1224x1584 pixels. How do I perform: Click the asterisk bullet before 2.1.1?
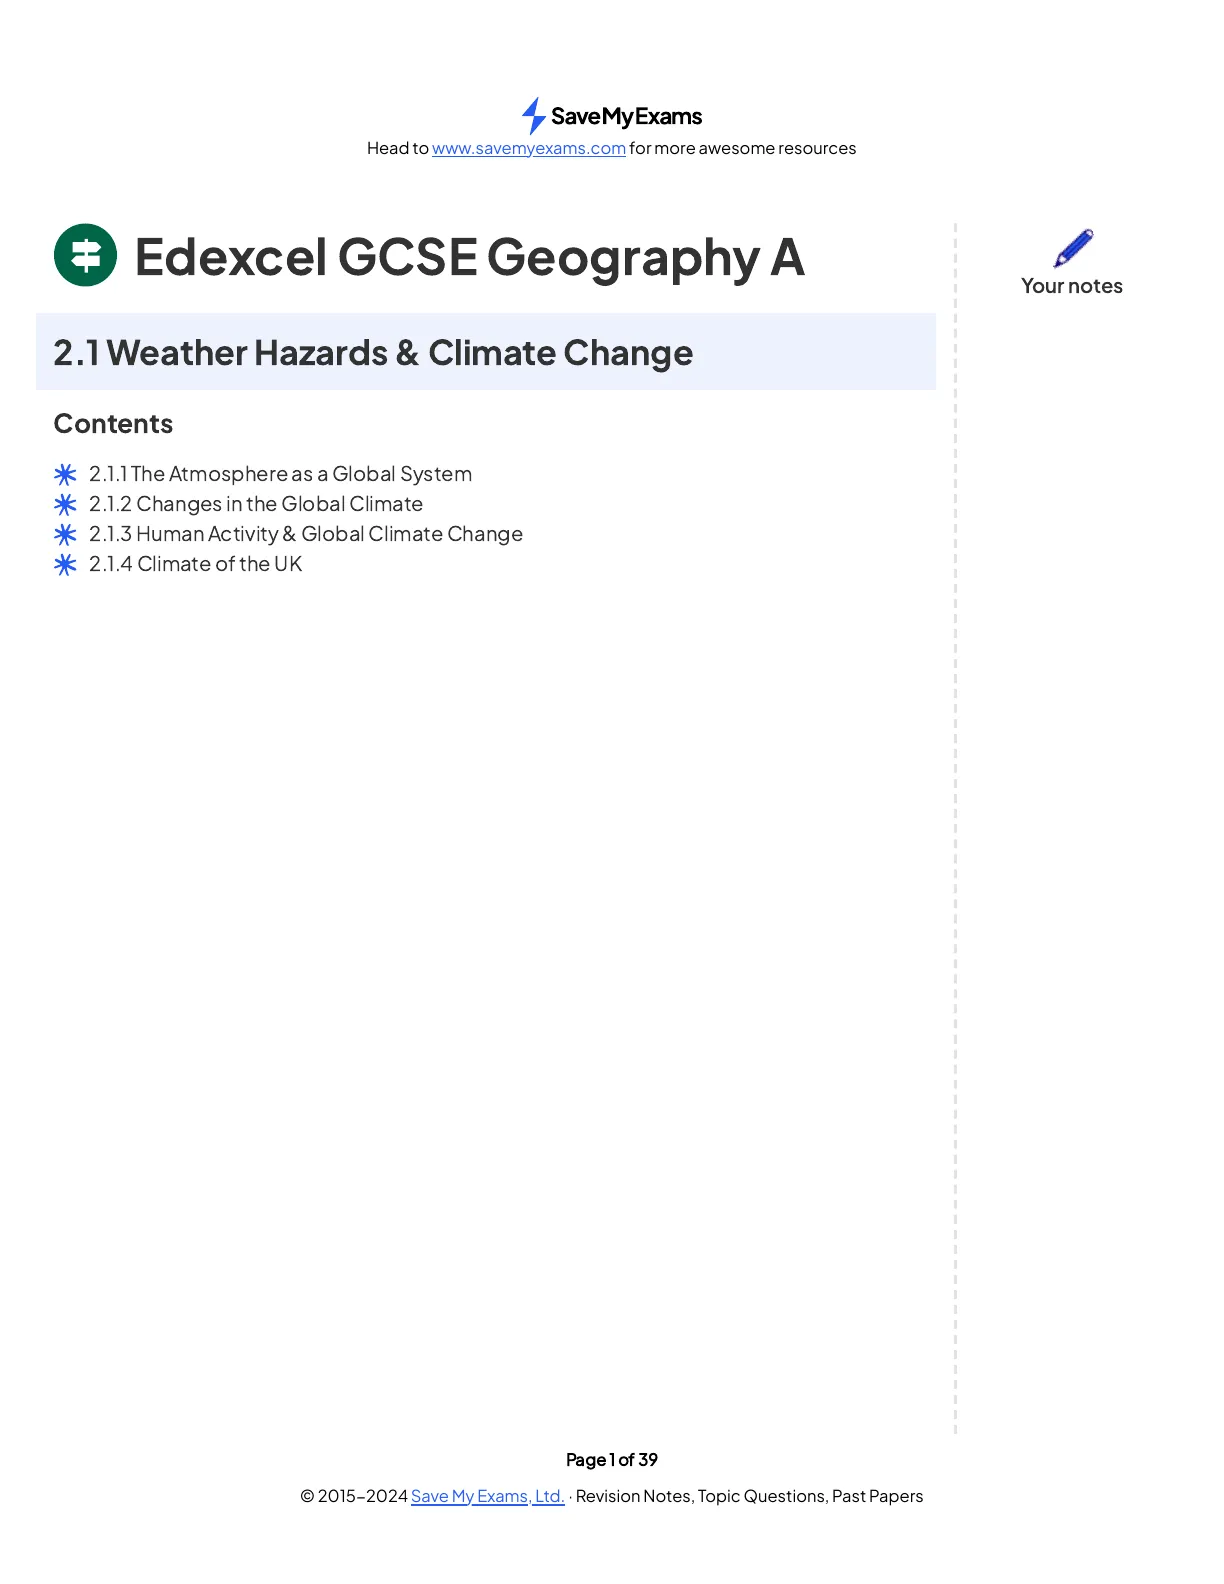(65, 474)
